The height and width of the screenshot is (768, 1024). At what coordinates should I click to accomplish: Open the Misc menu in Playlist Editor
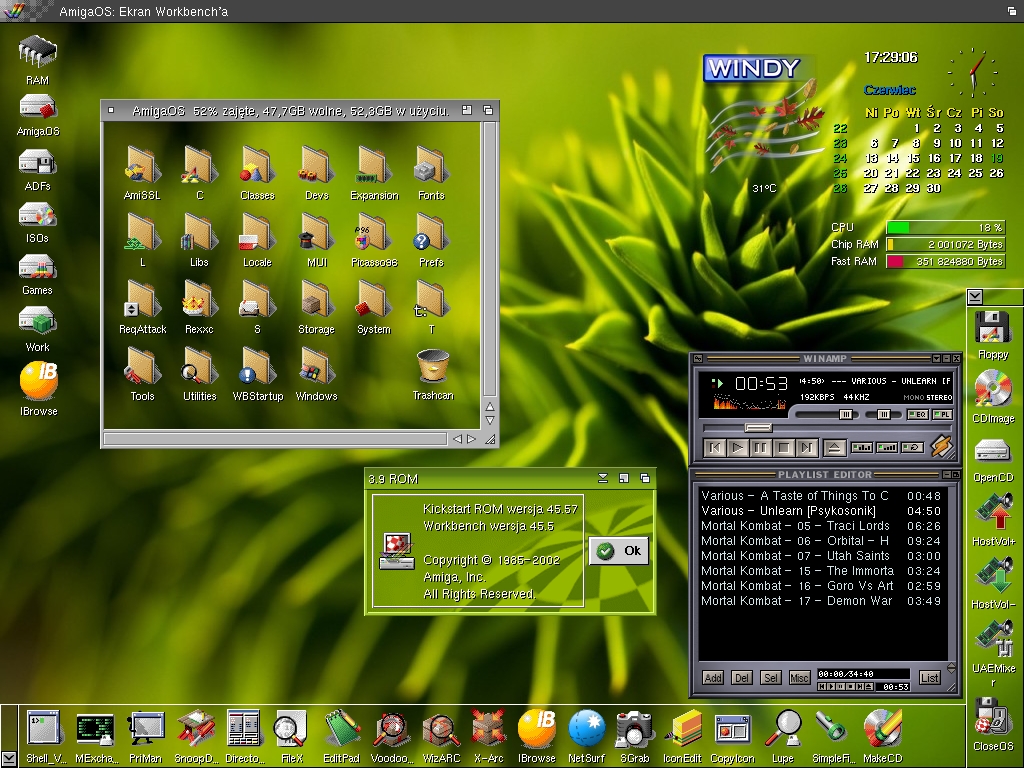pyautogui.click(x=799, y=678)
